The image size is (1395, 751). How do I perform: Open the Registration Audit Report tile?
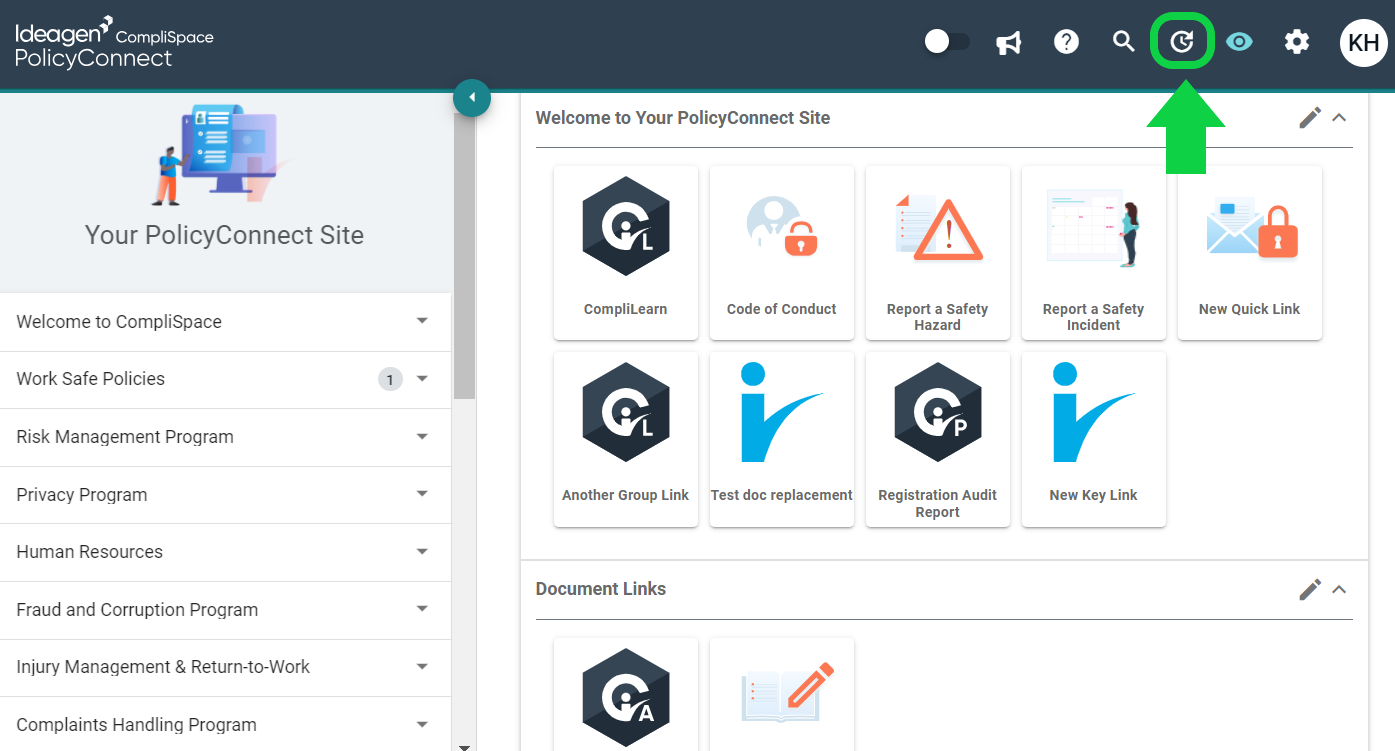point(938,440)
